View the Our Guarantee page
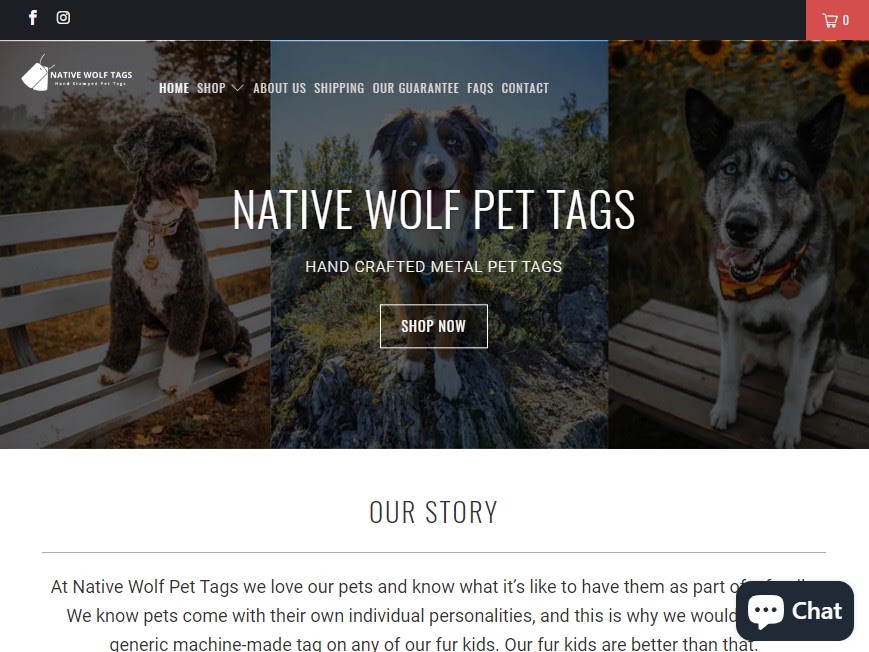 pos(416,88)
